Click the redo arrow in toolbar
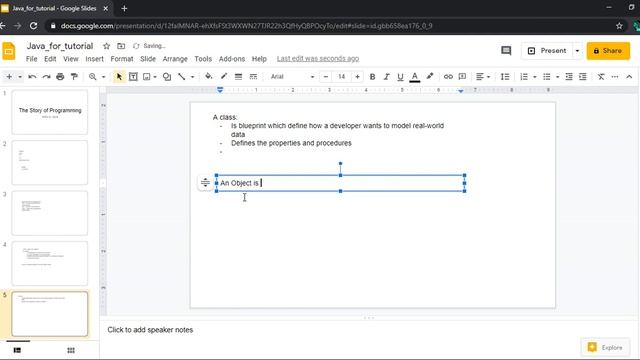 tap(46, 77)
